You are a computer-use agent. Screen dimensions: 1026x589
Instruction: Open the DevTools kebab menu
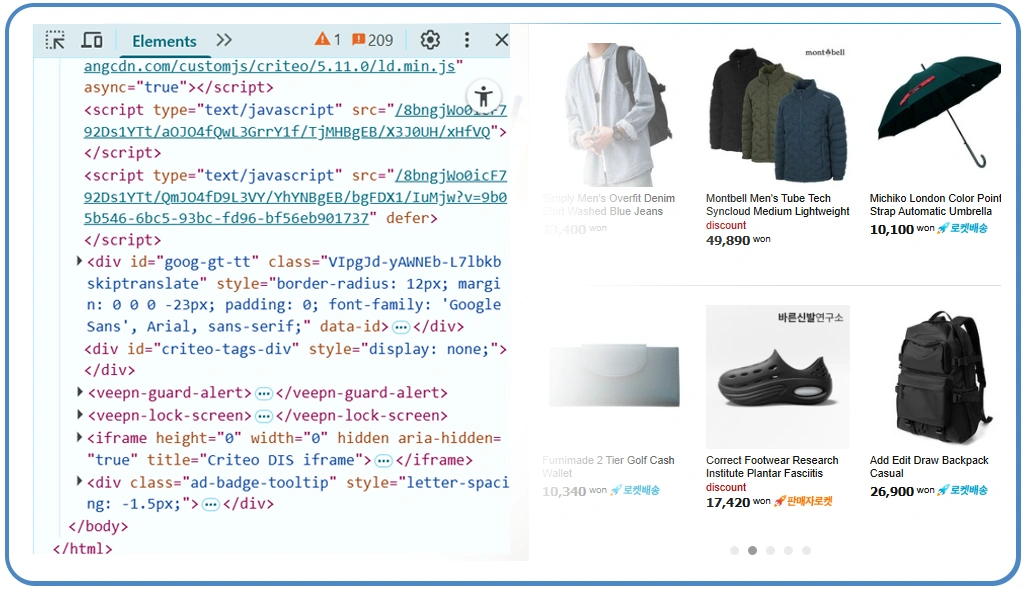click(466, 40)
